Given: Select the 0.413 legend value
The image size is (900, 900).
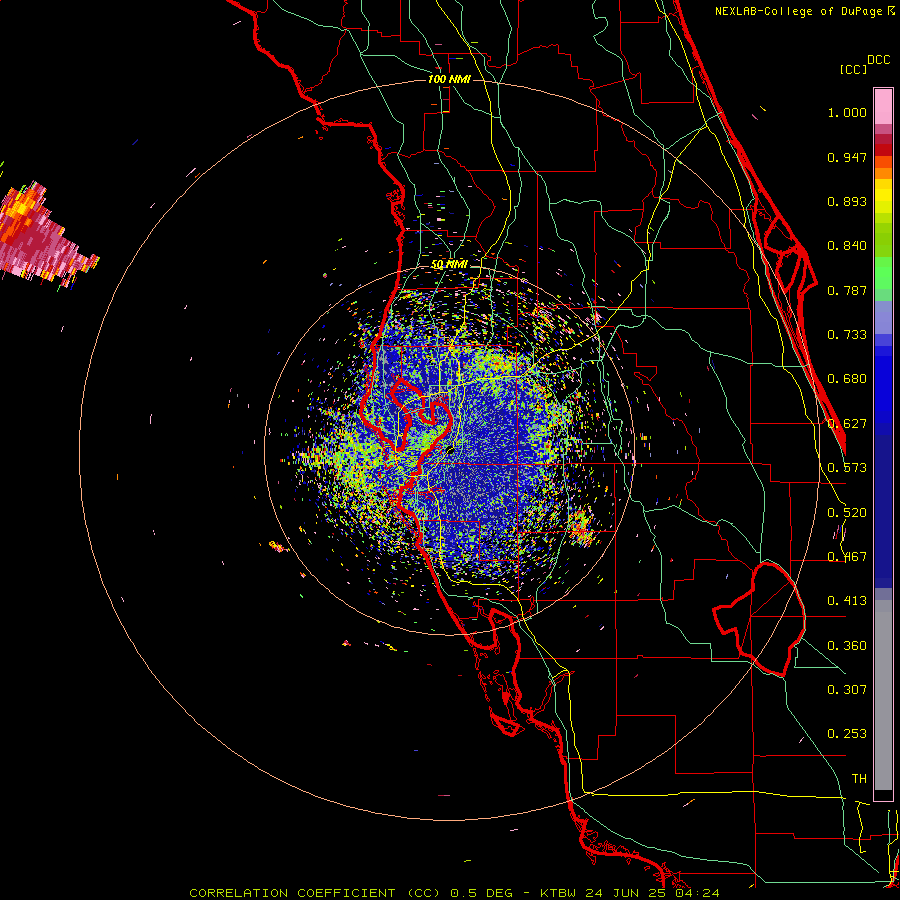Looking at the screenshot, I should (847, 601).
